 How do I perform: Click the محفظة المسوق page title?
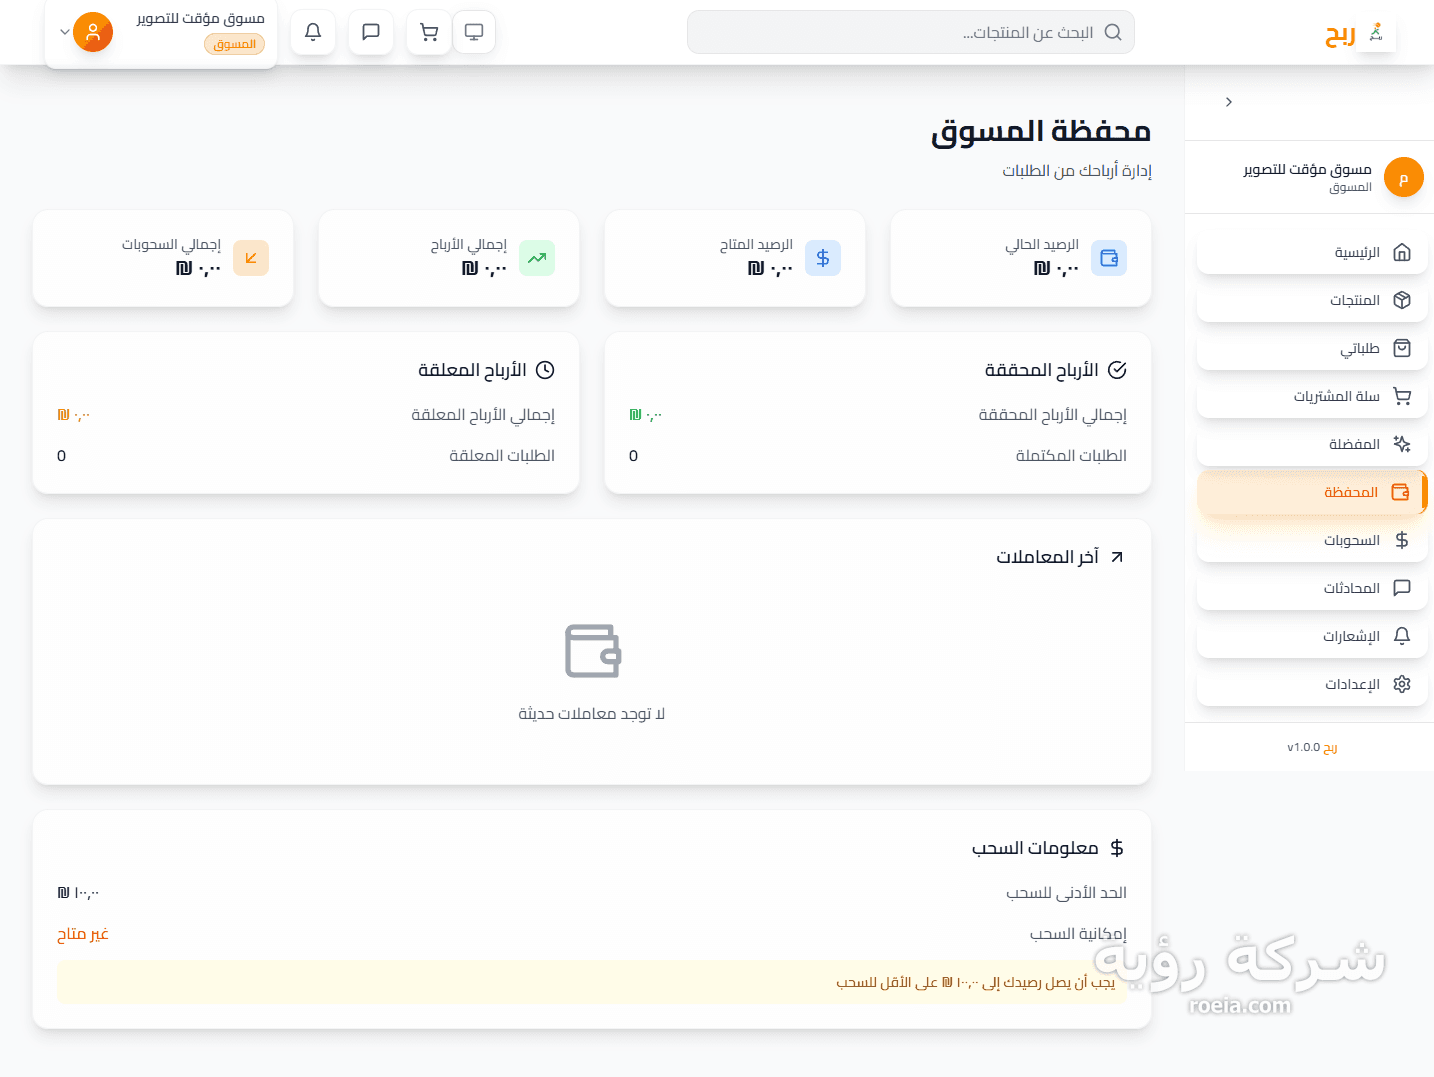(x=1041, y=132)
